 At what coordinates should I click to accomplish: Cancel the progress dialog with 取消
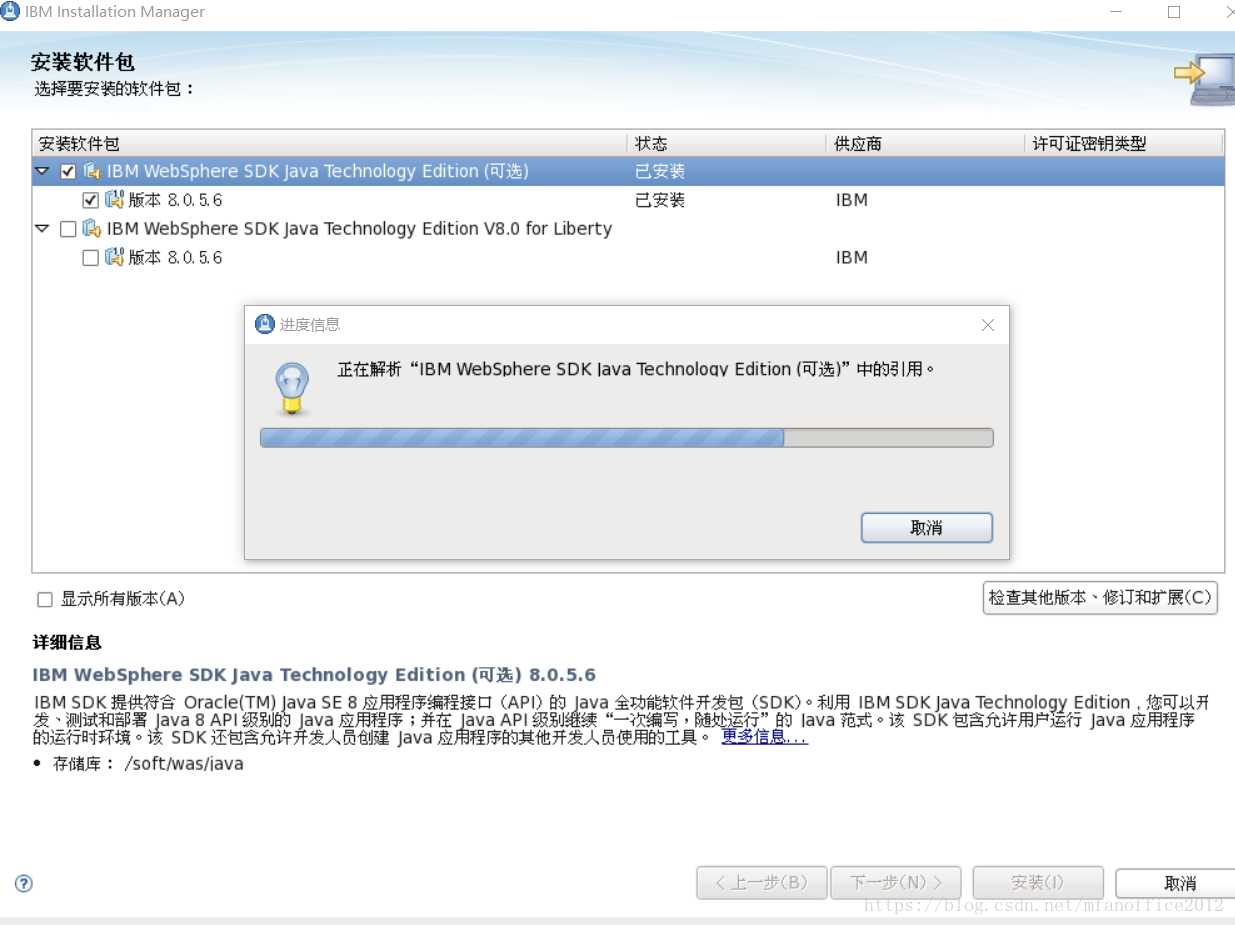pyautogui.click(x=927, y=528)
